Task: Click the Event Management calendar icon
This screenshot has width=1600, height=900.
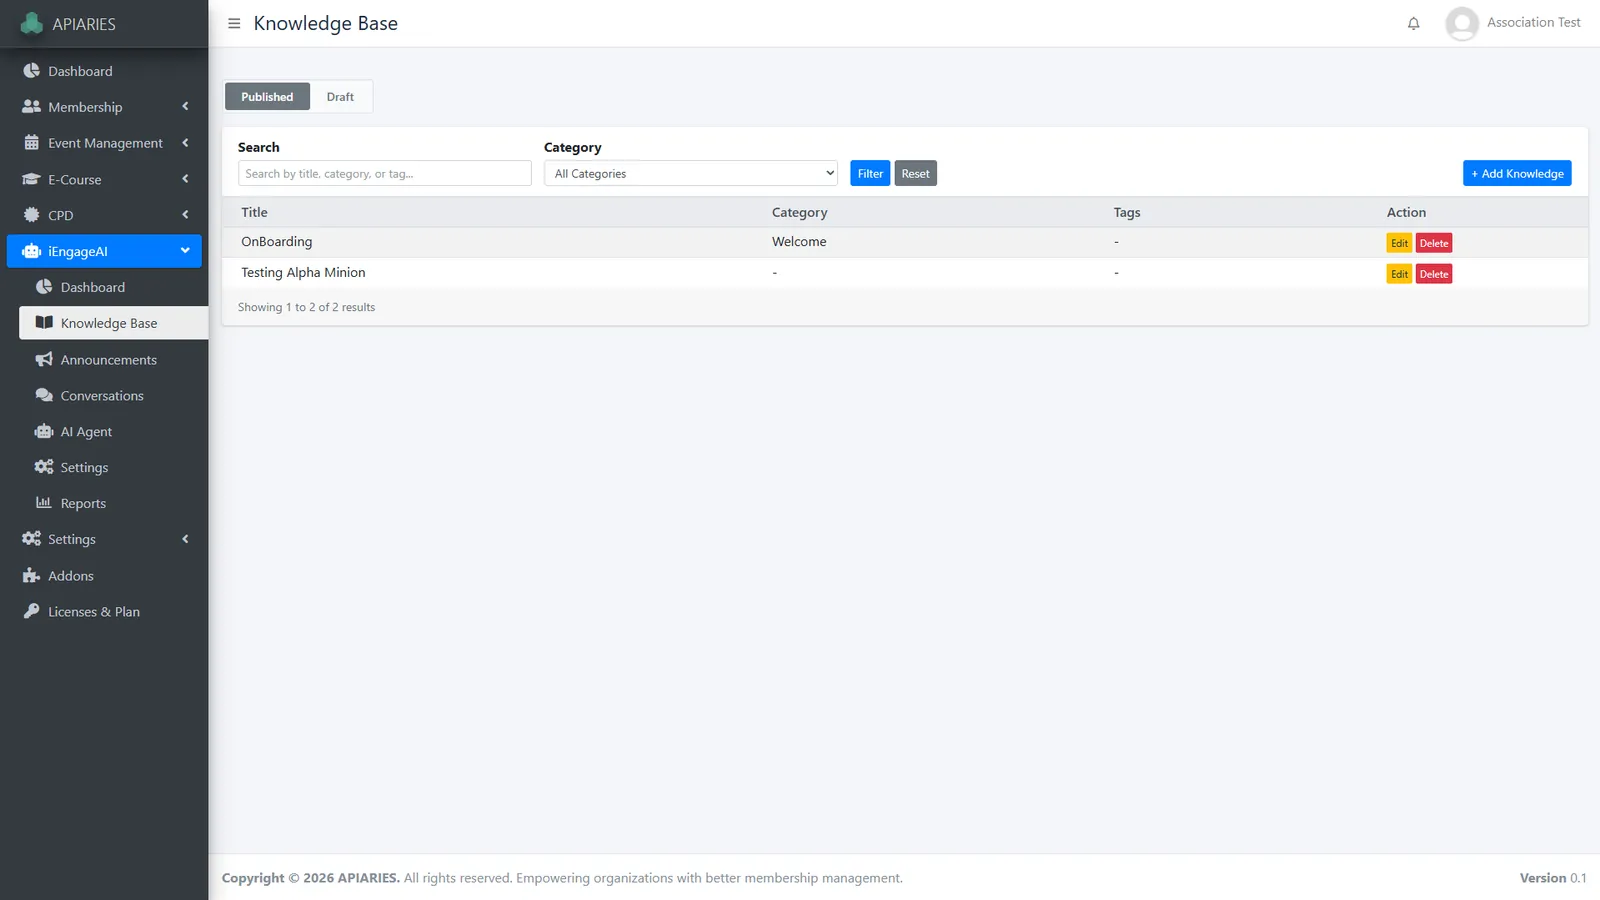Action: (x=31, y=143)
